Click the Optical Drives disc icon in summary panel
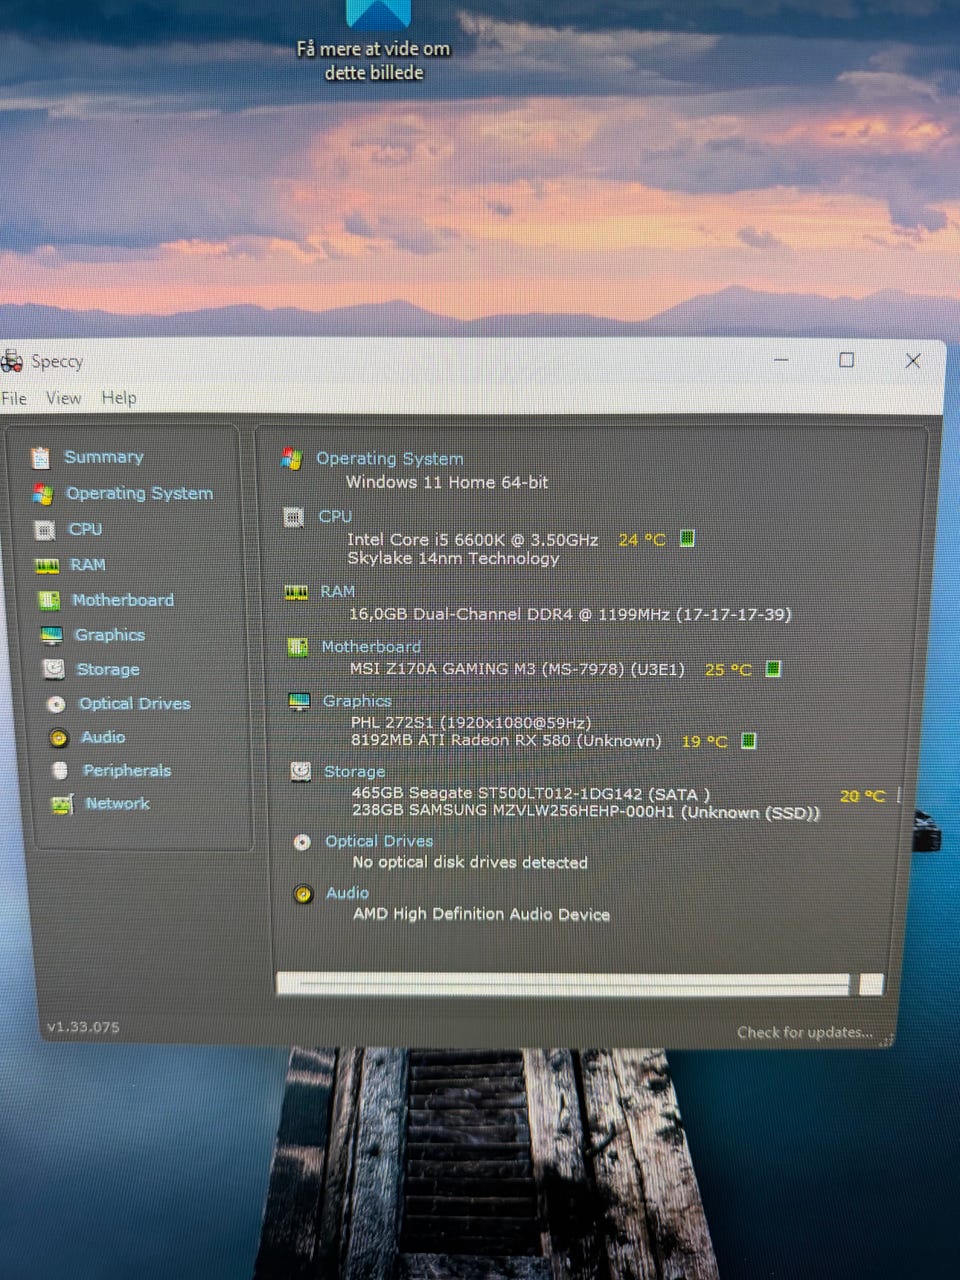Viewport: 960px width, 1280px height. 302,842
